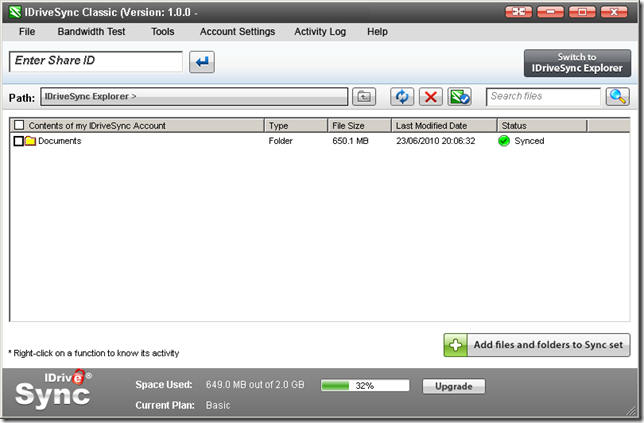
Task: Click the IDriveSync title bar logo icon
Action: [15, 12]
